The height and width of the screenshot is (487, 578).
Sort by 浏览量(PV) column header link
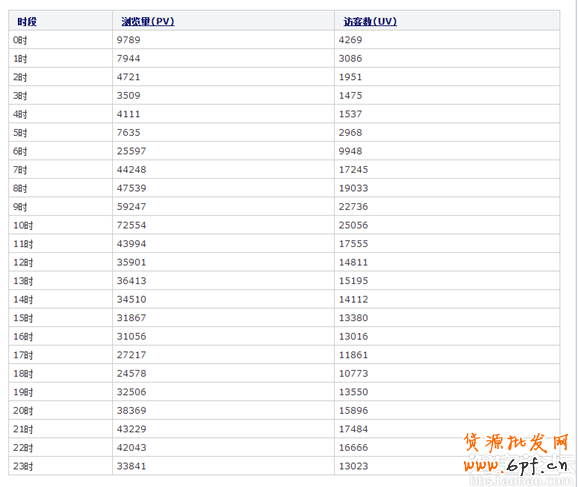[x=148, y=21]
